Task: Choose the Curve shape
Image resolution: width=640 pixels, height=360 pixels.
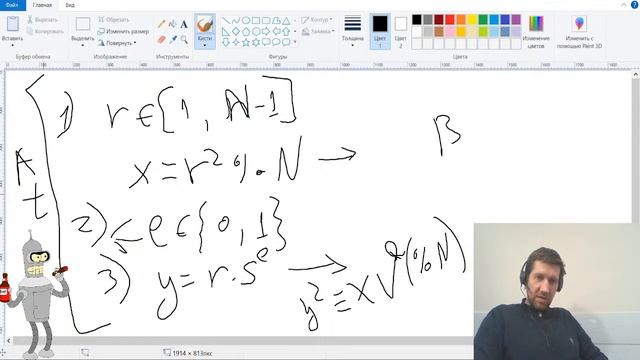Action: [x=236, y=20]
